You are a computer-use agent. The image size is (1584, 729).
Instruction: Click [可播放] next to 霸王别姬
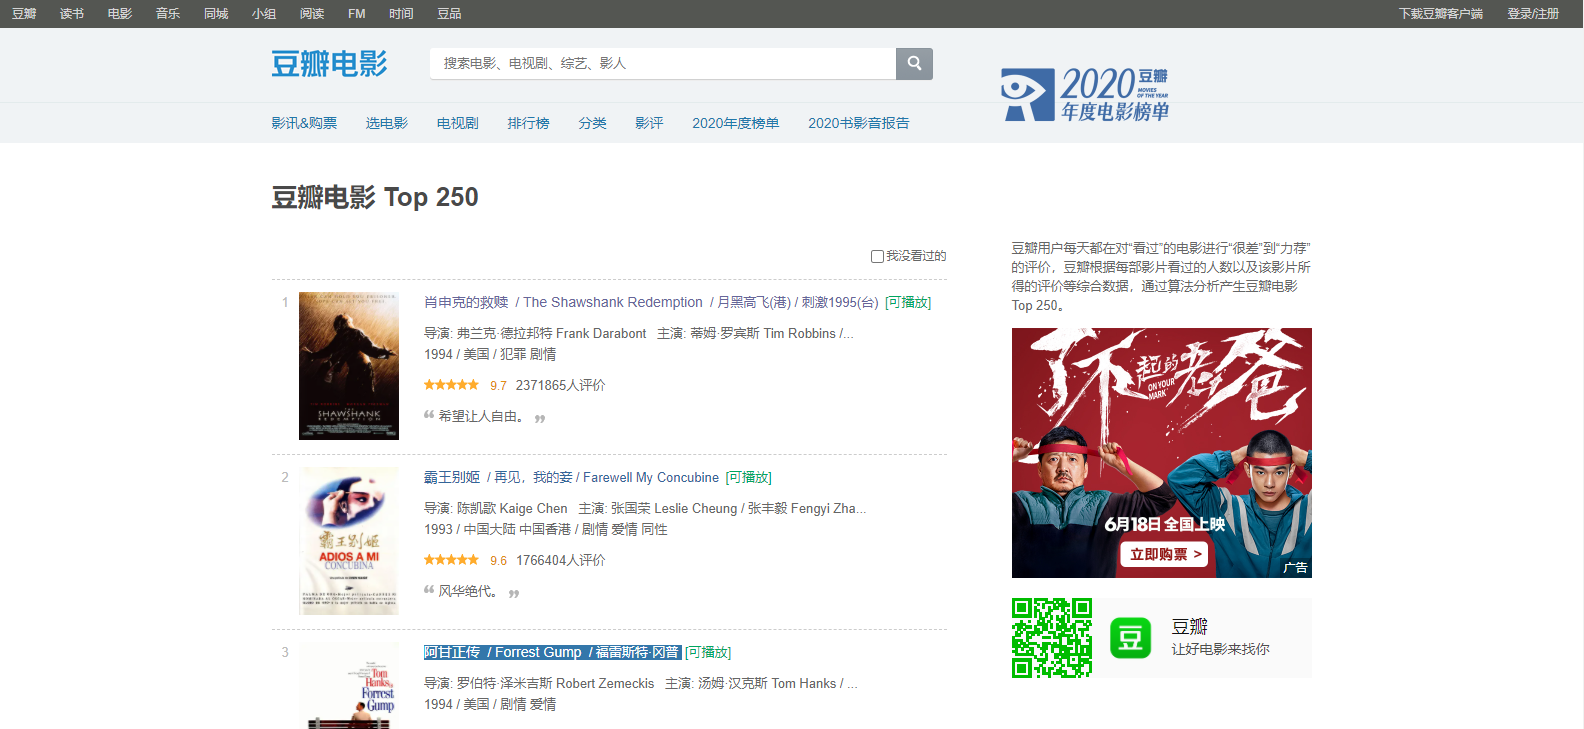749,477
